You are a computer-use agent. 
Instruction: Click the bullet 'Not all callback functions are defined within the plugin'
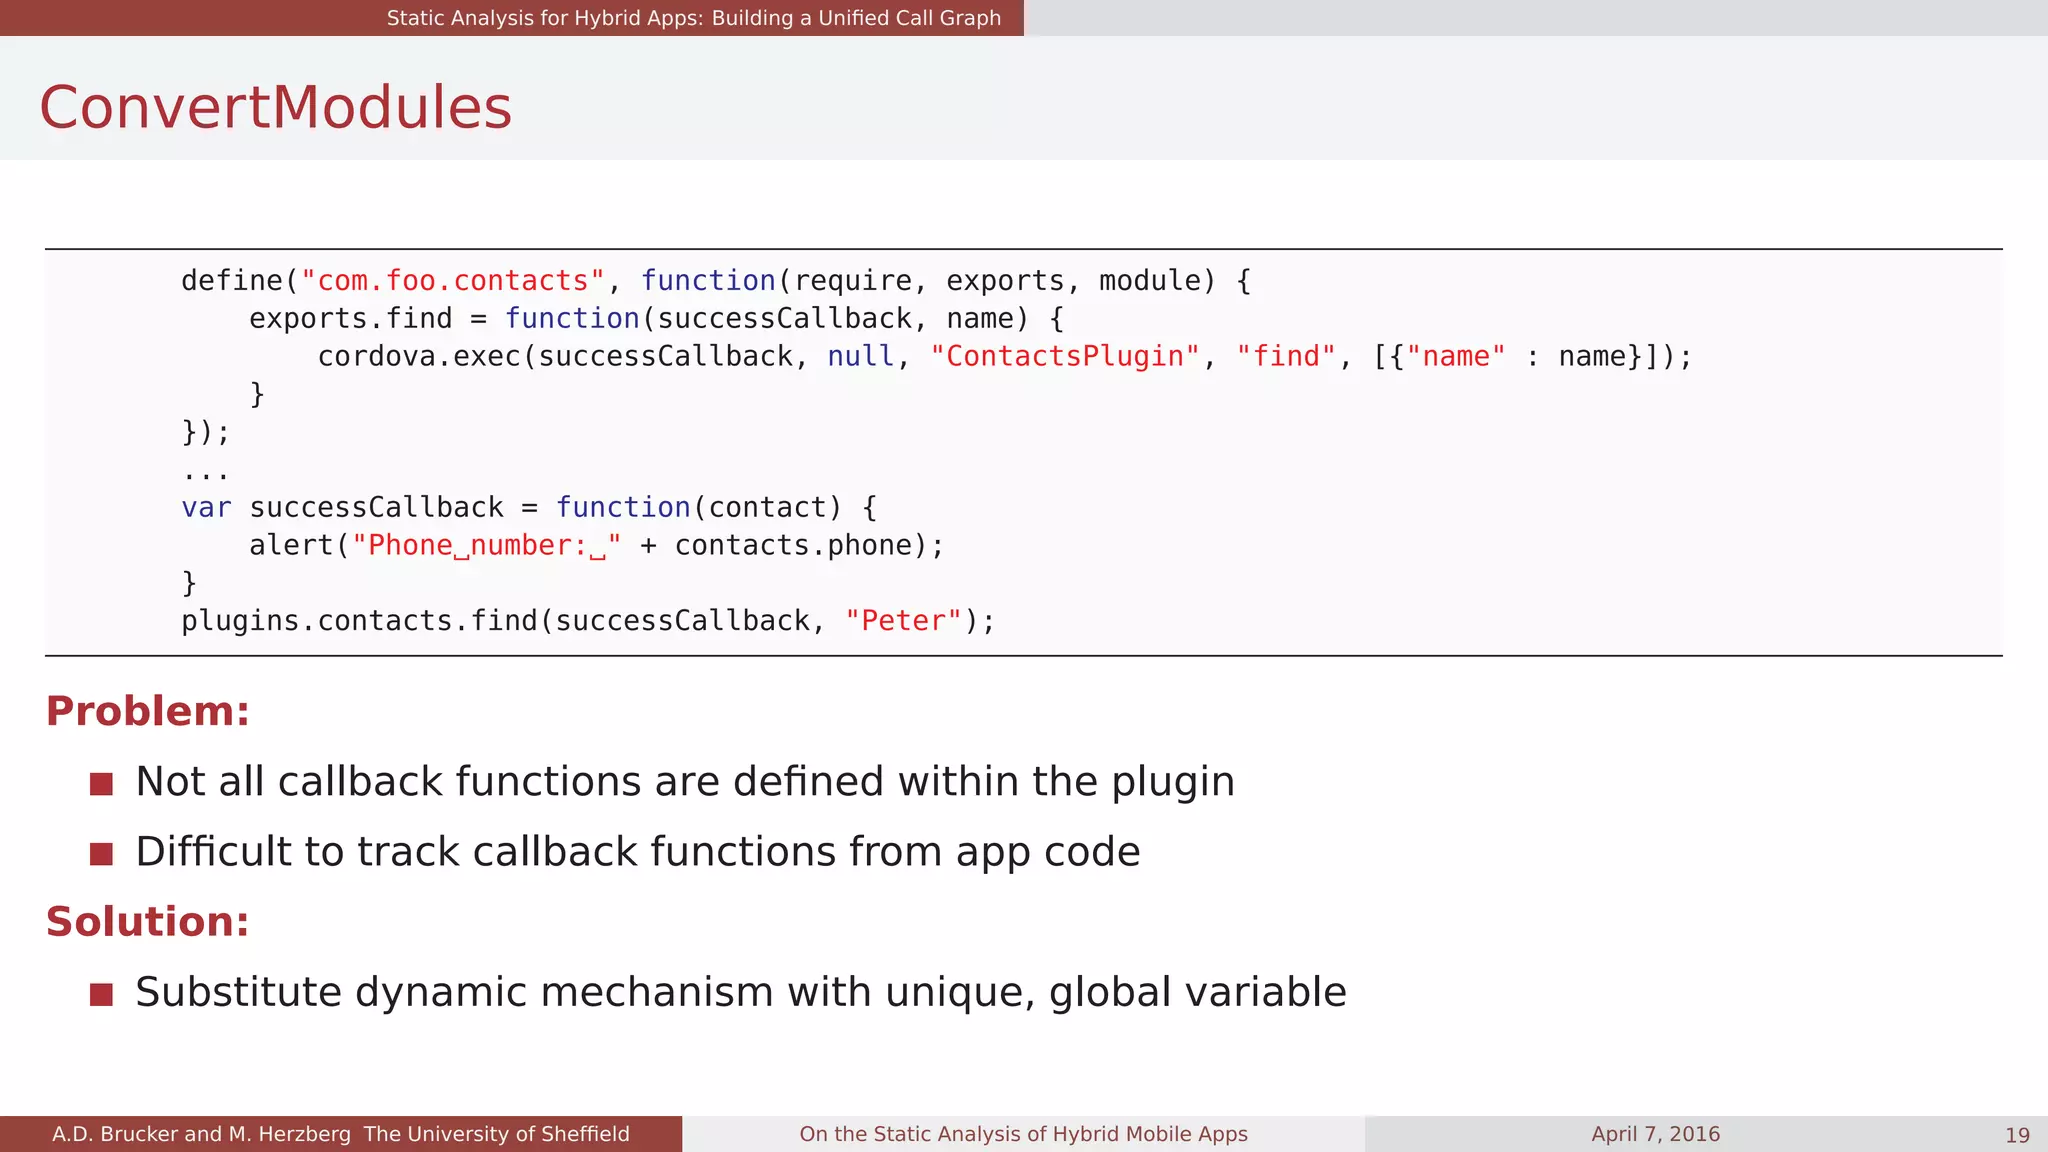[x=685, y=782]
